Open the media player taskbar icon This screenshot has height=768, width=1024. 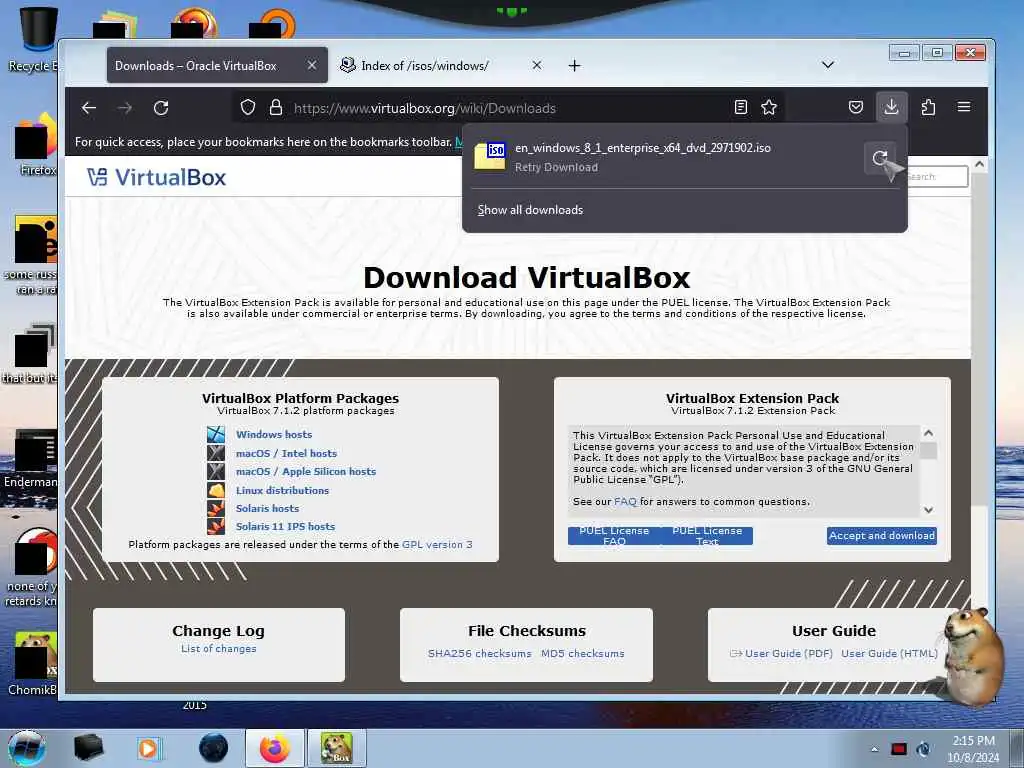[x=148, y=748]
